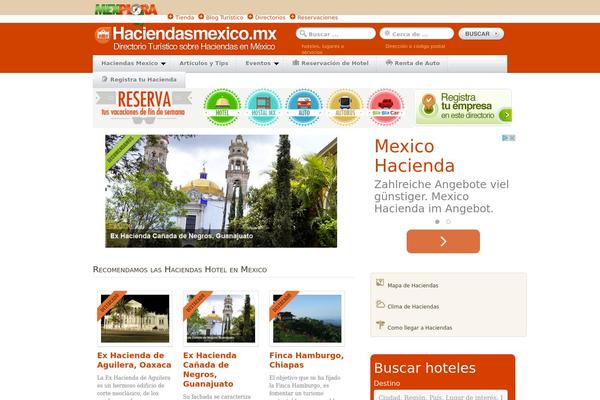
Task: Open the Directorios link
Action: pos(270,17)
